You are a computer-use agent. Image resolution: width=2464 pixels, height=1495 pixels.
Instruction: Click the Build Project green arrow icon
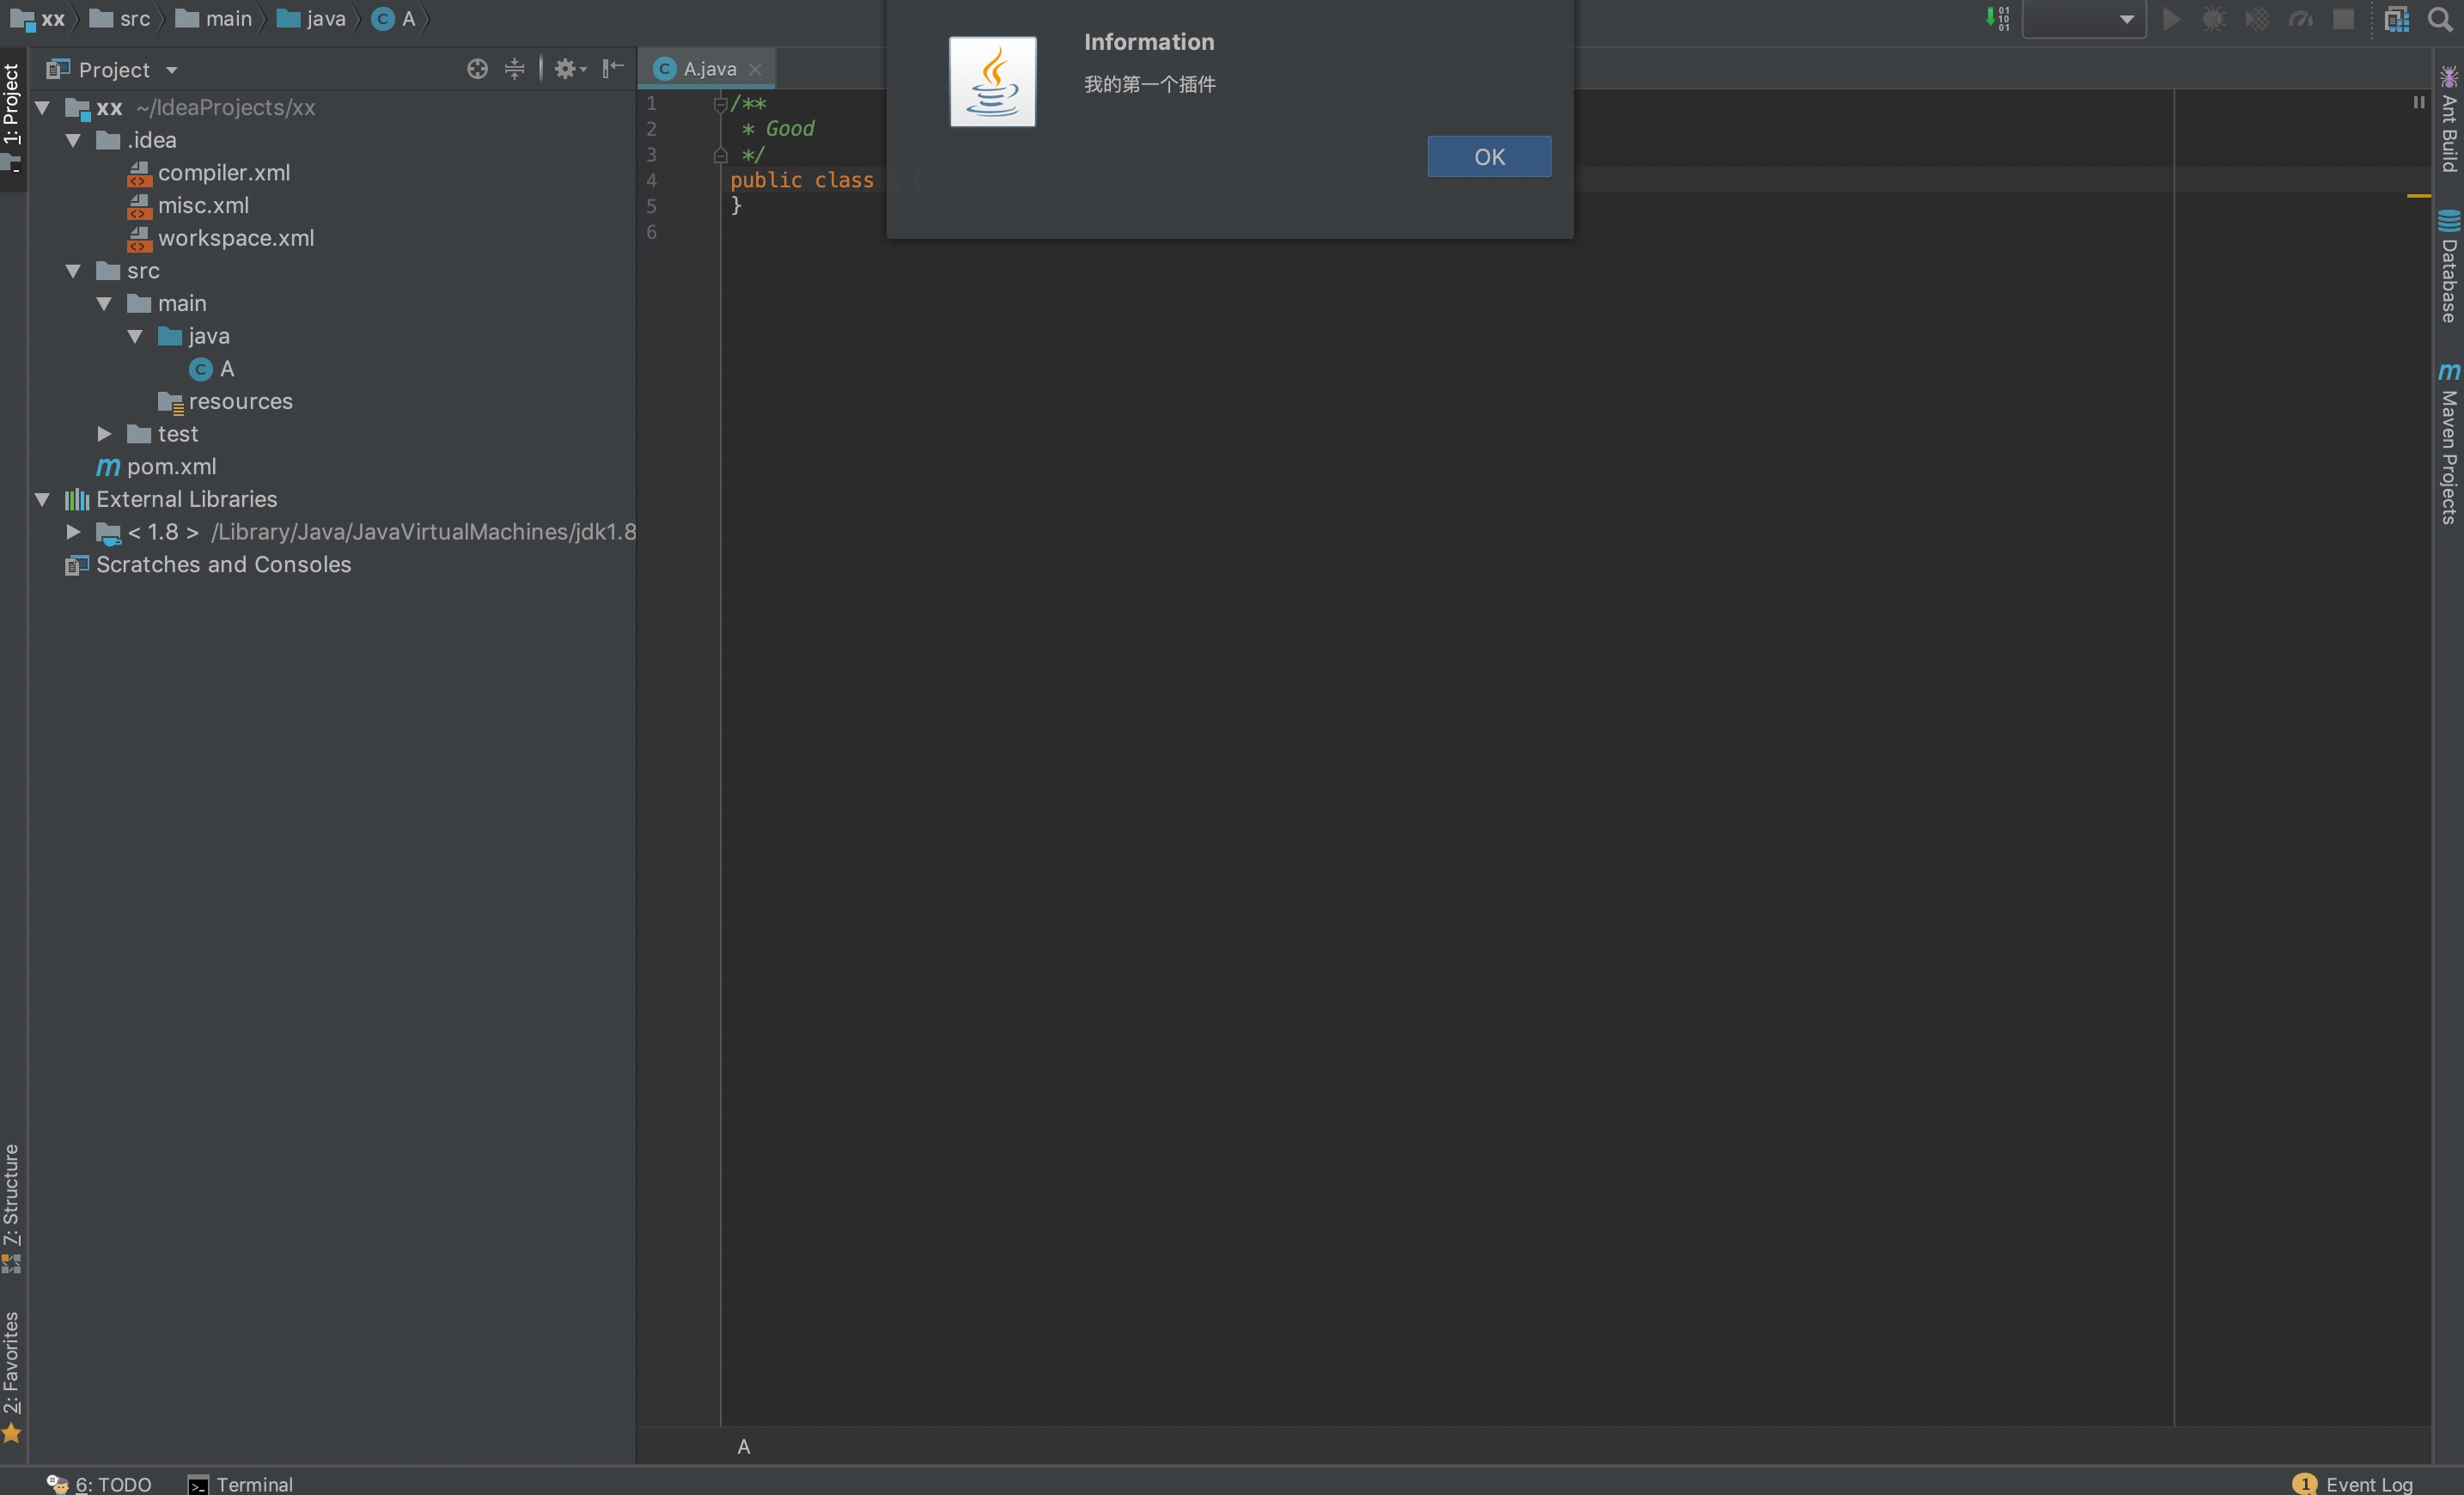[x=1997, y=19]
